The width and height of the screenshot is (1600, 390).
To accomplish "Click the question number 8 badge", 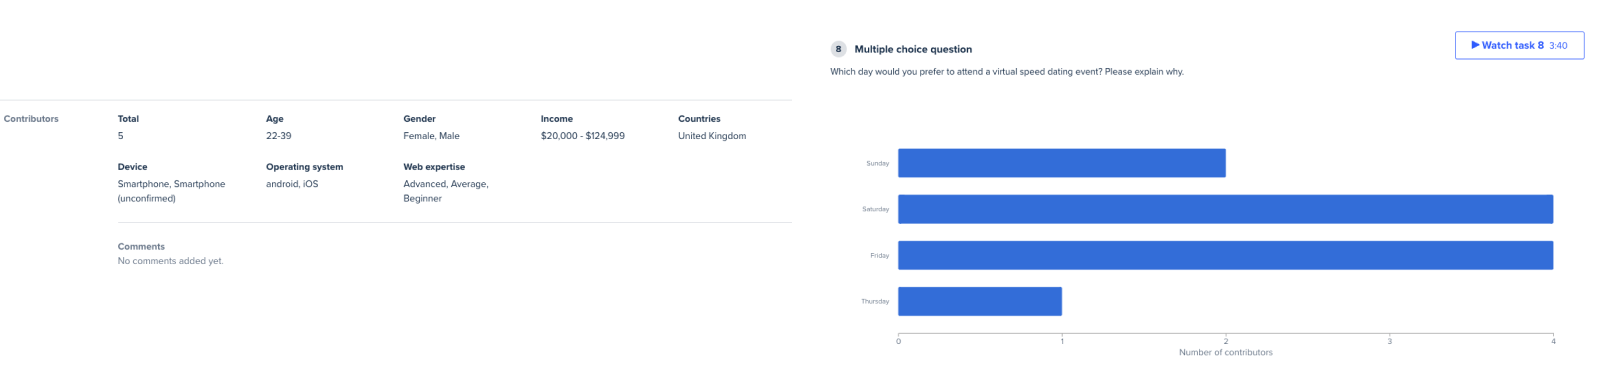I will click(838, 49).
